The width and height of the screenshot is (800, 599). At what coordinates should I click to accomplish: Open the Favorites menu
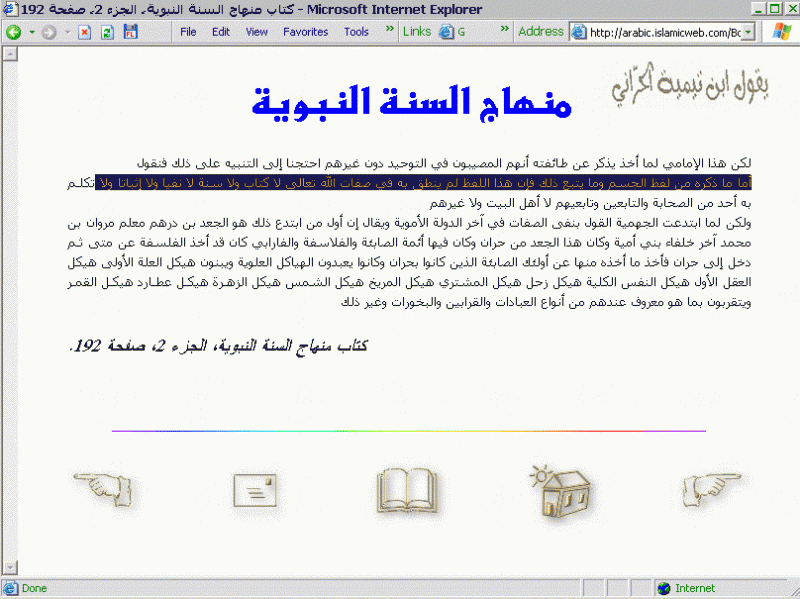pyautogui.click(x=305, y=32)
